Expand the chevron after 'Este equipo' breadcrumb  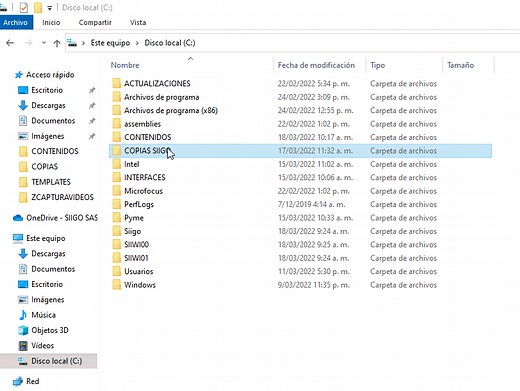[x=137, y=43]
